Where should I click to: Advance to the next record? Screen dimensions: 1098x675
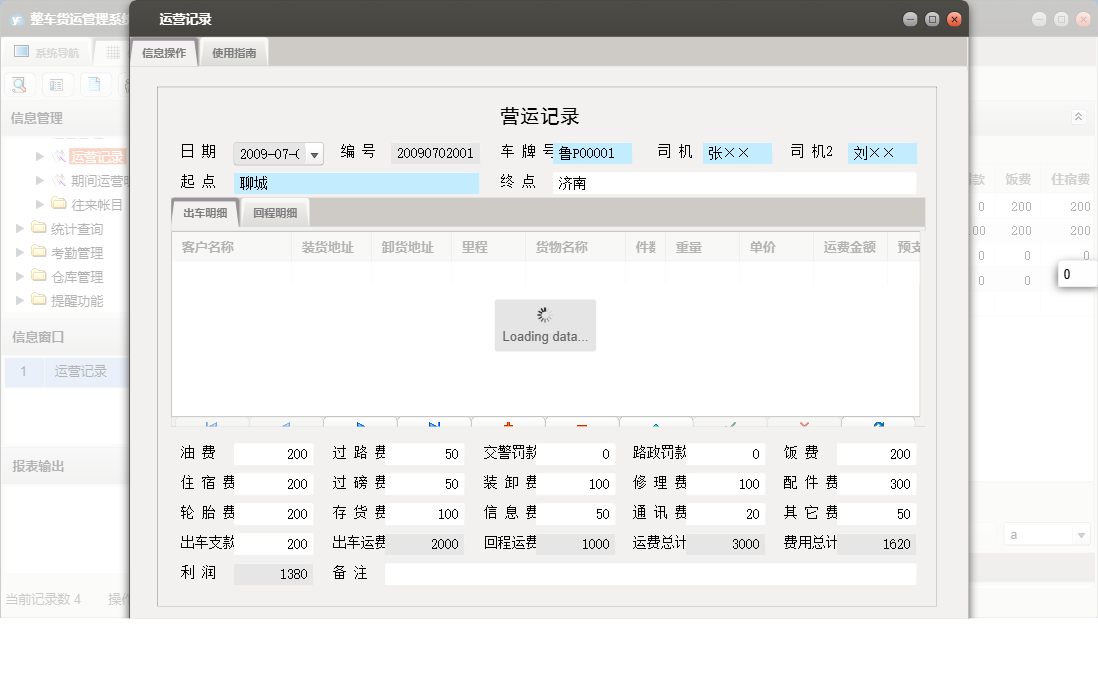coord(360,423)
